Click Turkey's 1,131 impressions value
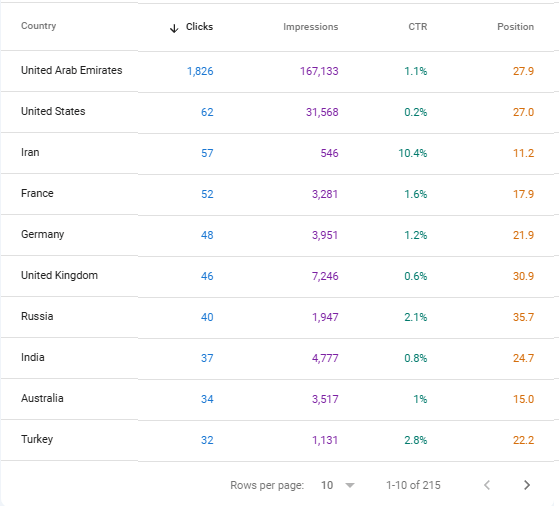 [325, 440]
